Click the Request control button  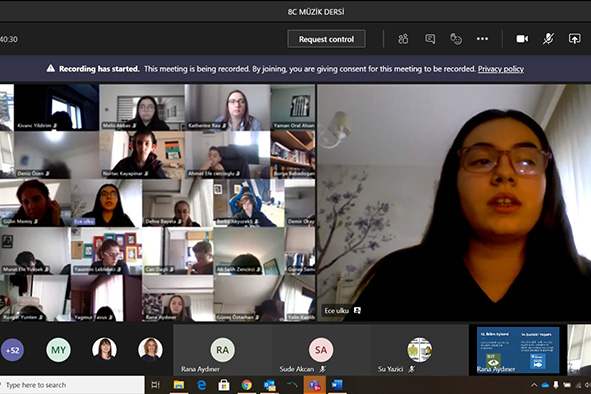pyautogui.click(x=326, y=39)
